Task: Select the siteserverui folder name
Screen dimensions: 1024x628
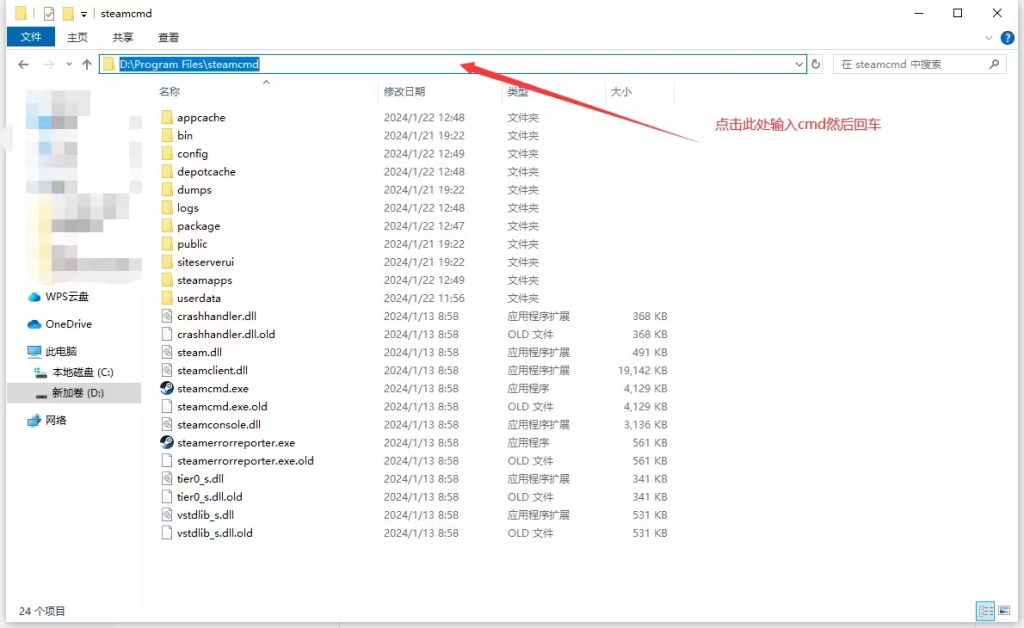Action: (x=205, y=262)
